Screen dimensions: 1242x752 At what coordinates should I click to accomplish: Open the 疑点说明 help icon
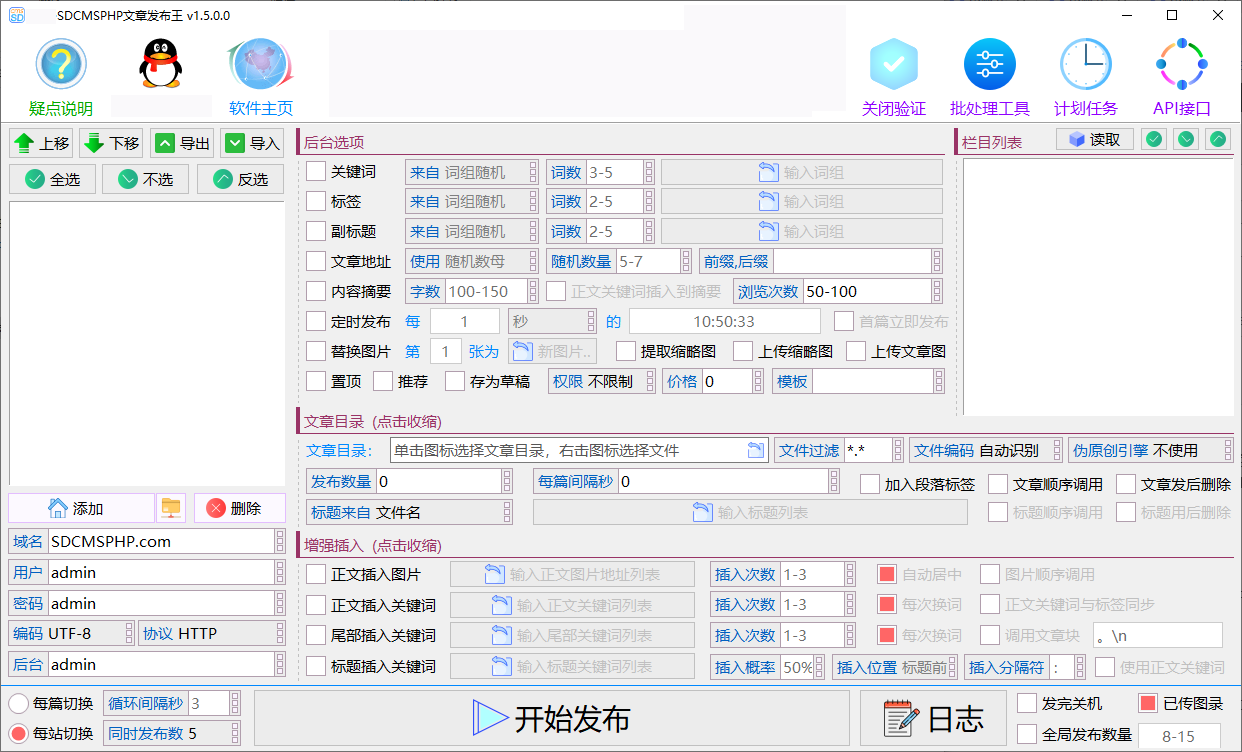tap(61, 66)
